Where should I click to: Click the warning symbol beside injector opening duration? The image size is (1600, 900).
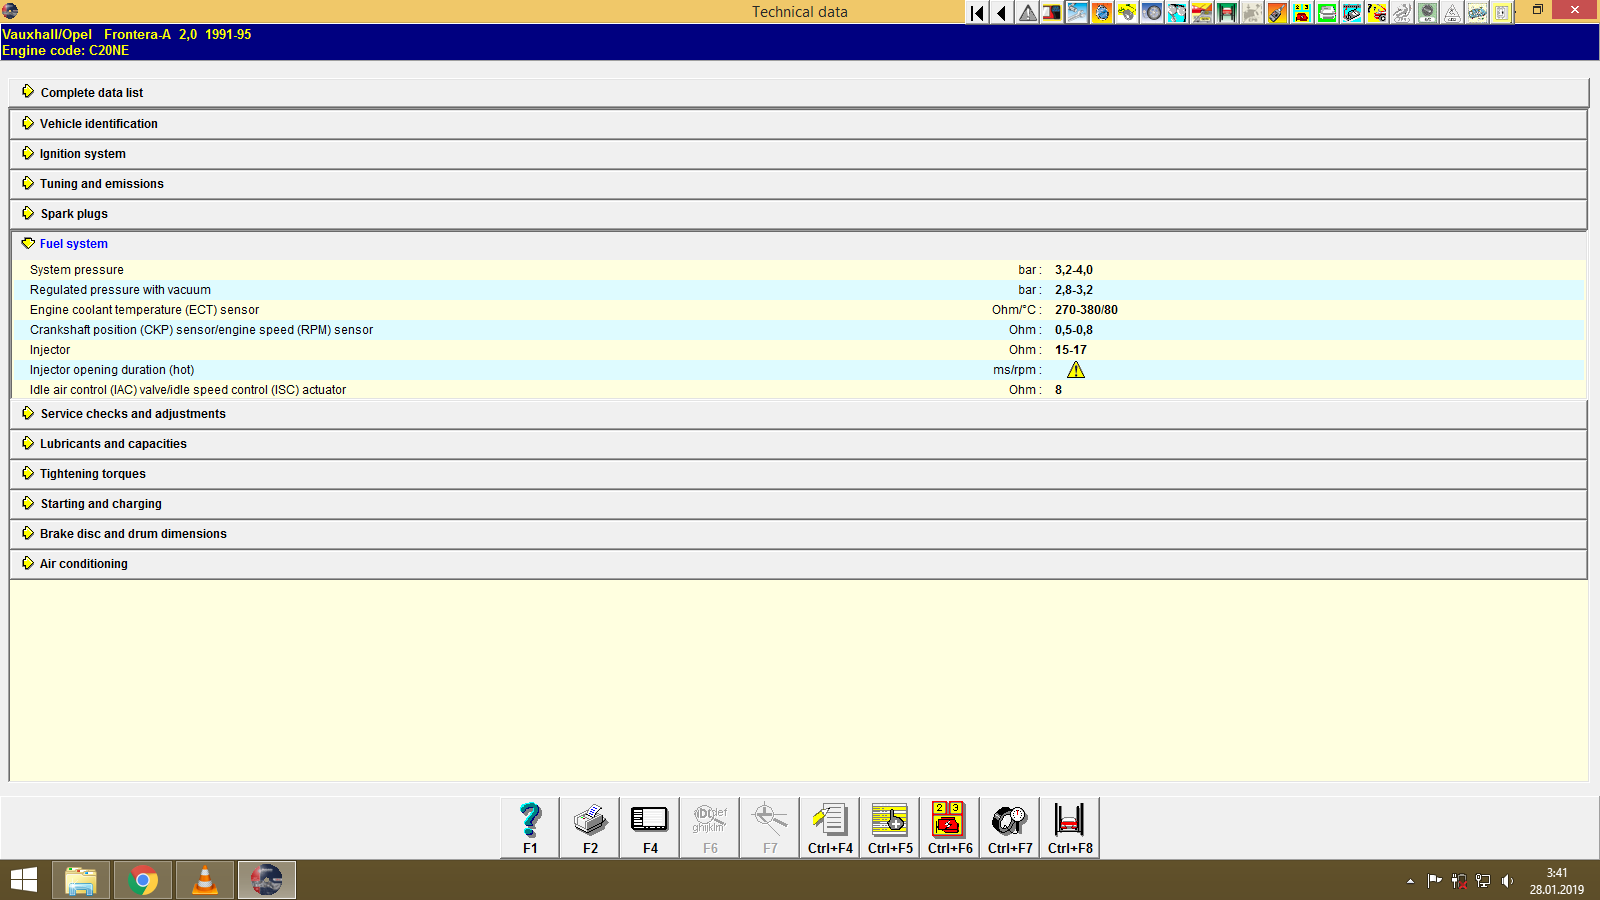[x=1077, y=369]
